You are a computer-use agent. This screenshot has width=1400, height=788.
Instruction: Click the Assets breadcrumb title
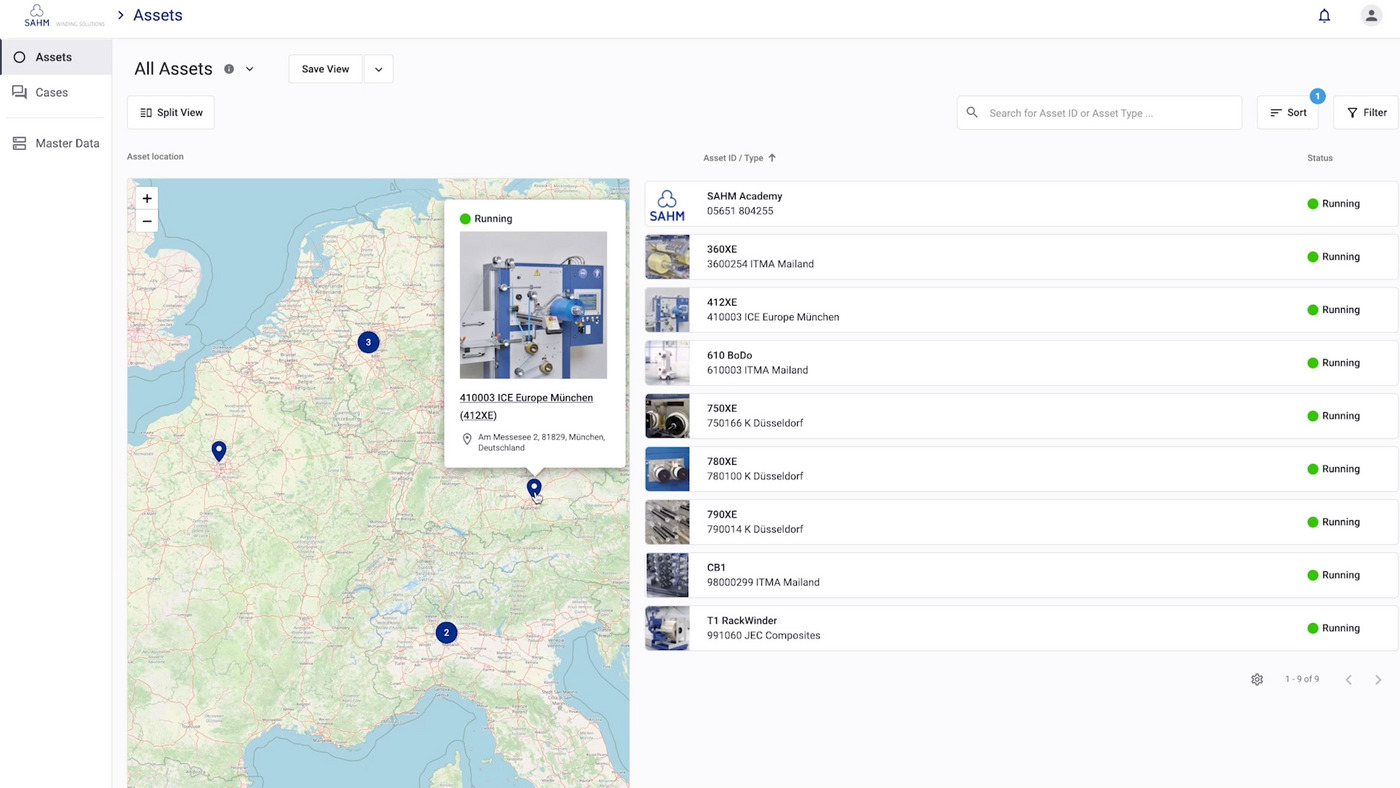[158, 16]
